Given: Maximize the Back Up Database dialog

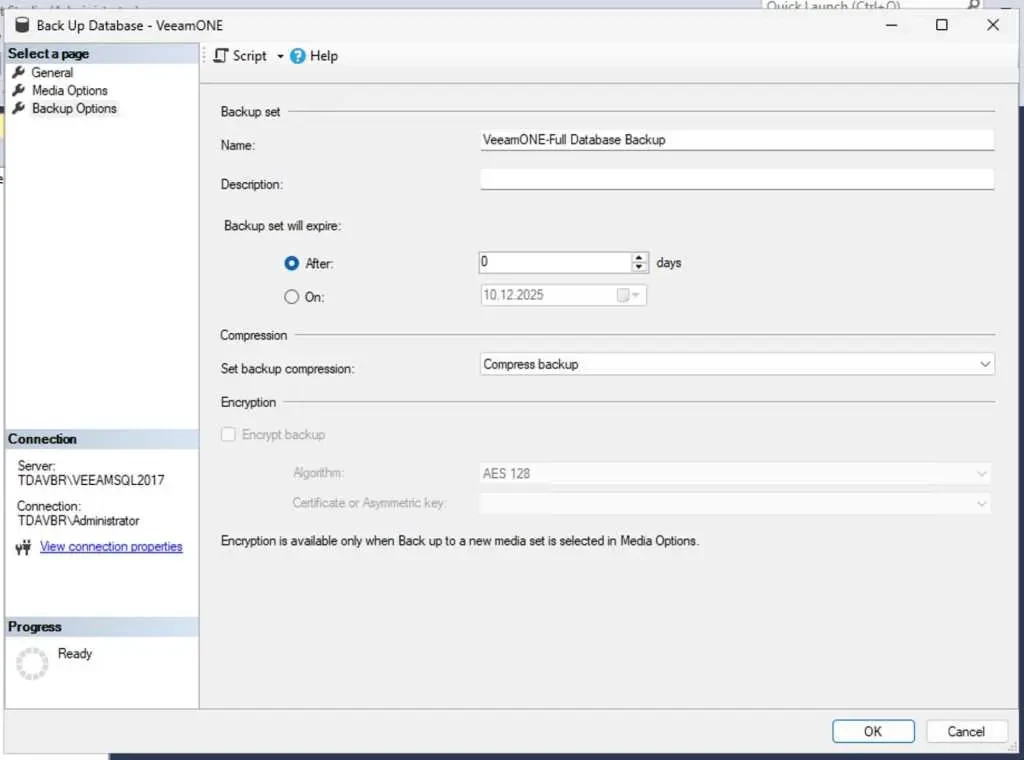Looking at the screenshot, I should [x=942, y=25].
